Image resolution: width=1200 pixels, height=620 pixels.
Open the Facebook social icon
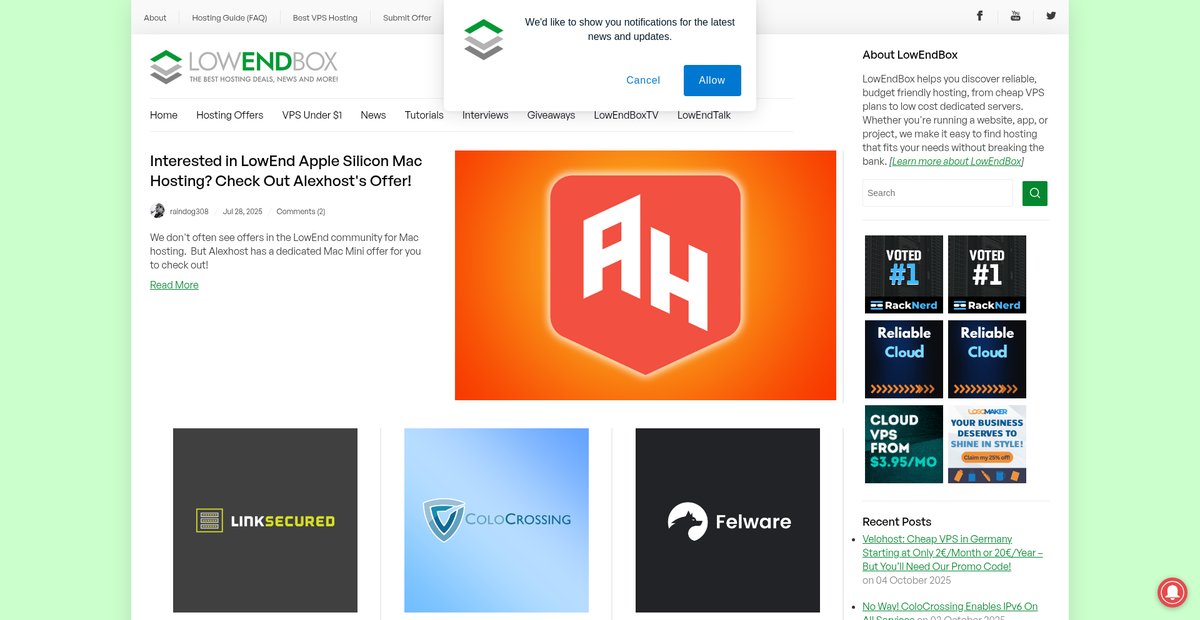980,16
